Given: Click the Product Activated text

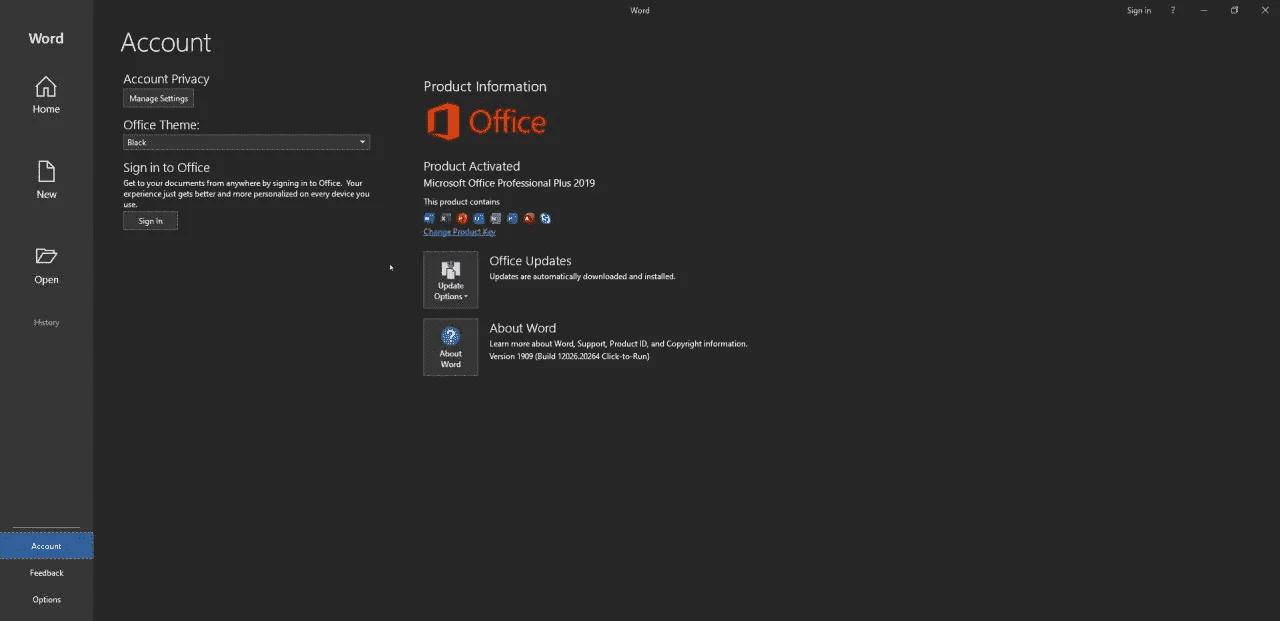Looking at the screenshot, I should pos(471,166).
